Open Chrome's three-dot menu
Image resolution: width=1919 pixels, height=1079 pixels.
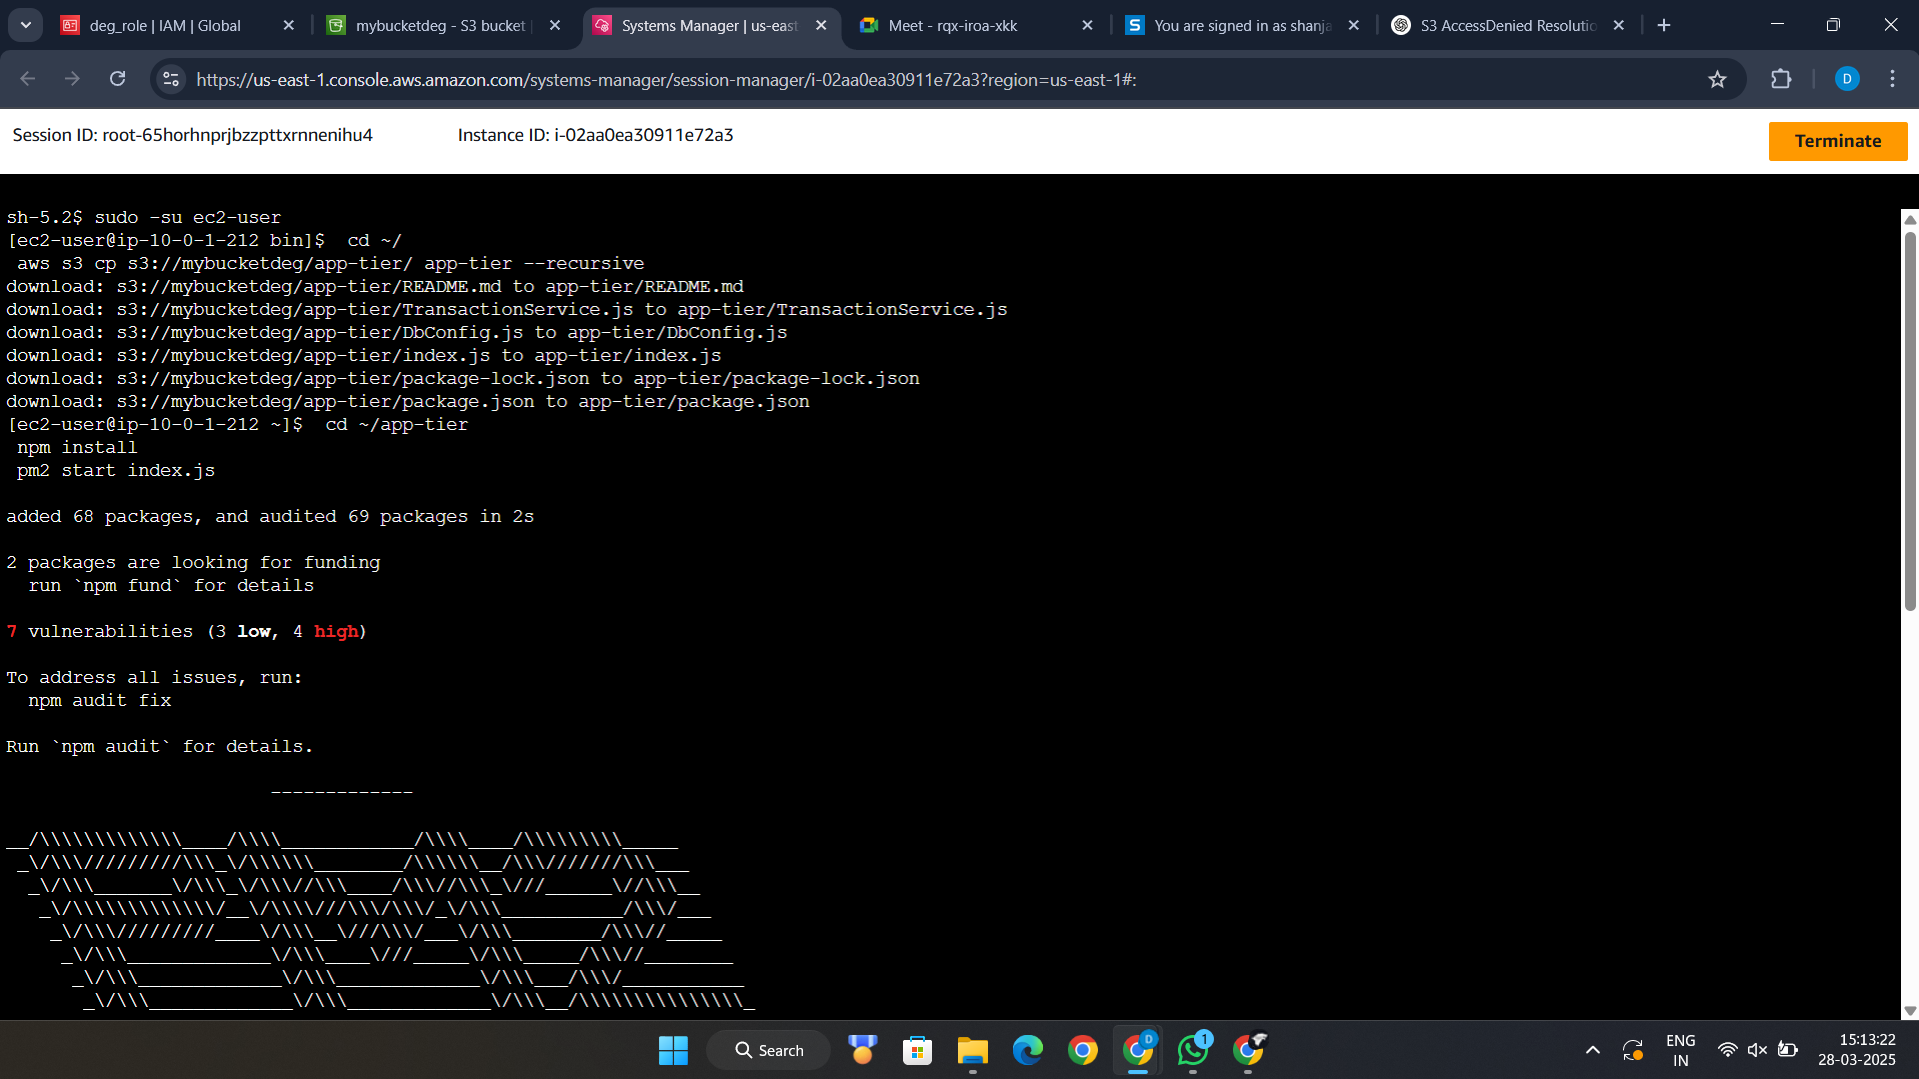tap(1892, 79)
